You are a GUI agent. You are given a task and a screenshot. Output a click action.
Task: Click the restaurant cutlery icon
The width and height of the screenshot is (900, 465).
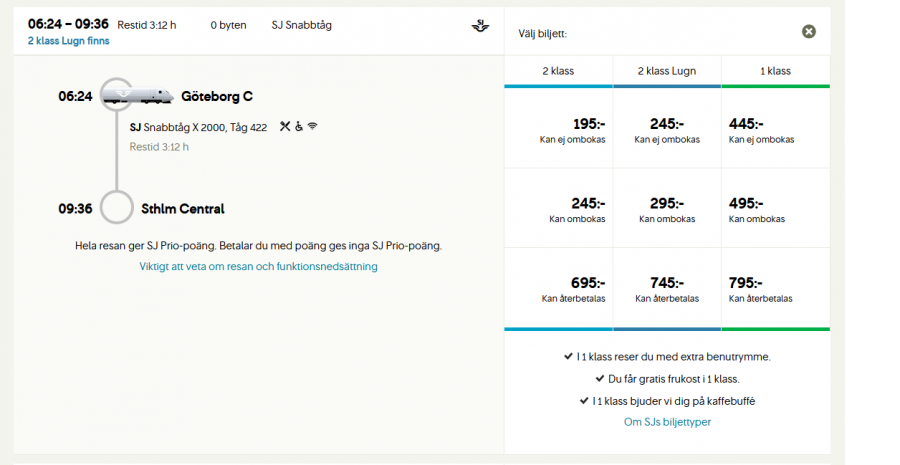285,126
